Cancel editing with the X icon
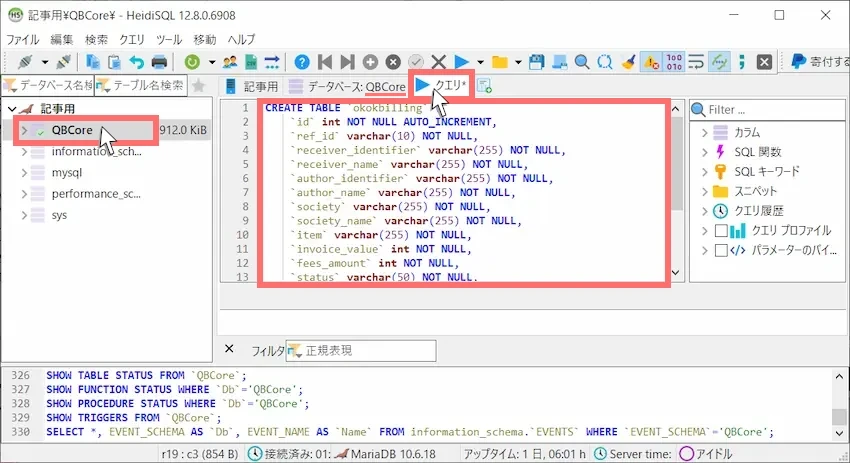 pyautogui.click(x=439, y=62)
